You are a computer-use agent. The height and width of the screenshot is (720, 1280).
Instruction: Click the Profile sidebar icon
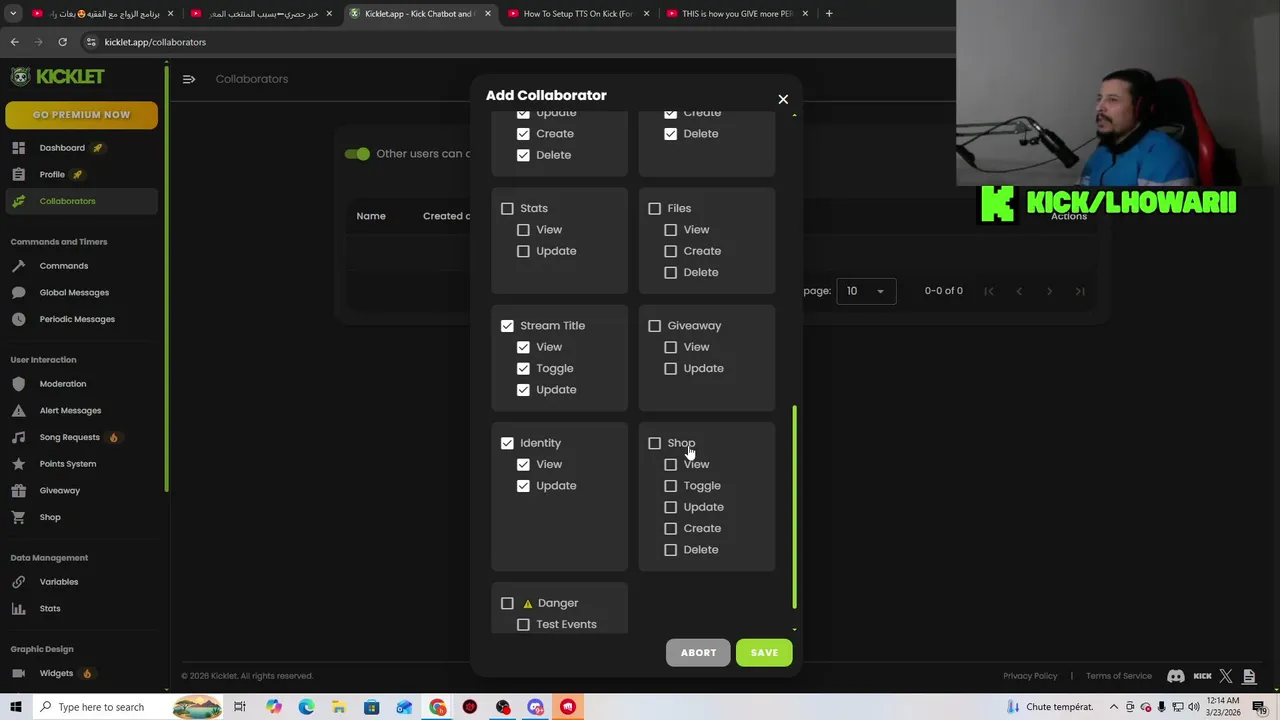point(18,175)
